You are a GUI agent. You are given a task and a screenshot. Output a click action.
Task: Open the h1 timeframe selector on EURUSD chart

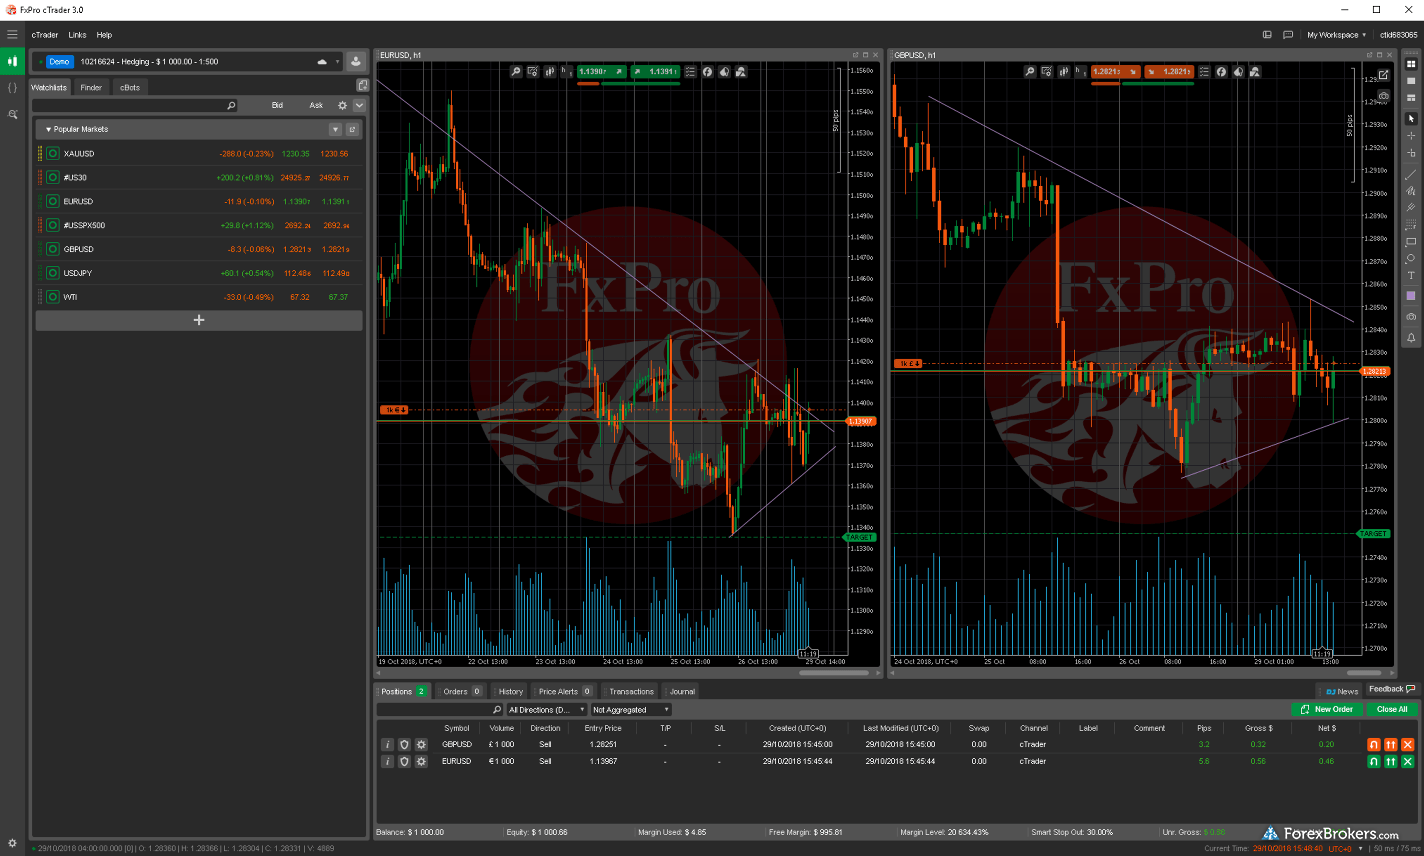click(x=565, y=71)
